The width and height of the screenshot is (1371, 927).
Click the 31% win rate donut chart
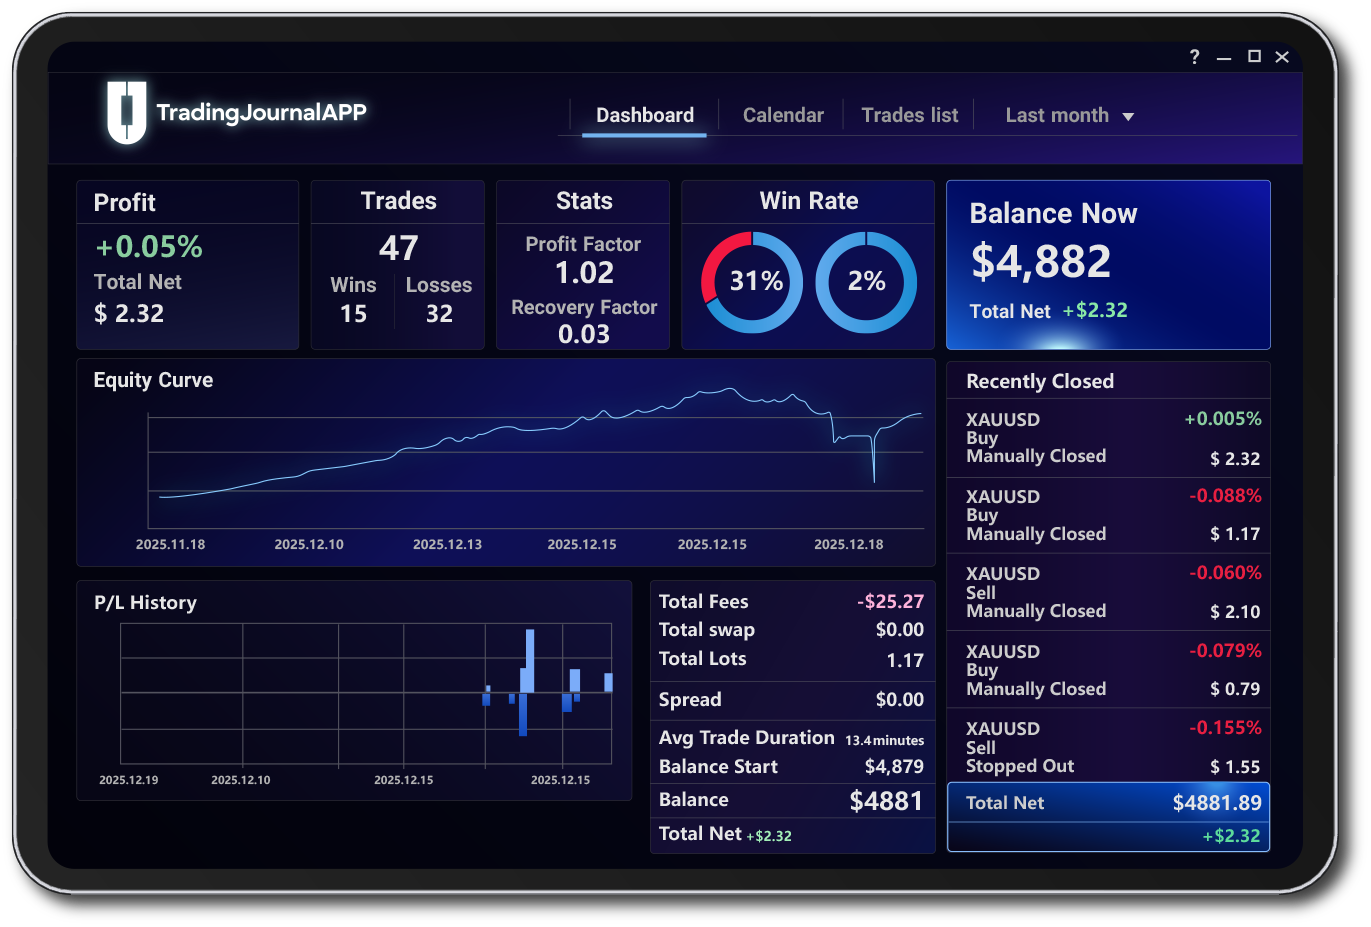752,282
